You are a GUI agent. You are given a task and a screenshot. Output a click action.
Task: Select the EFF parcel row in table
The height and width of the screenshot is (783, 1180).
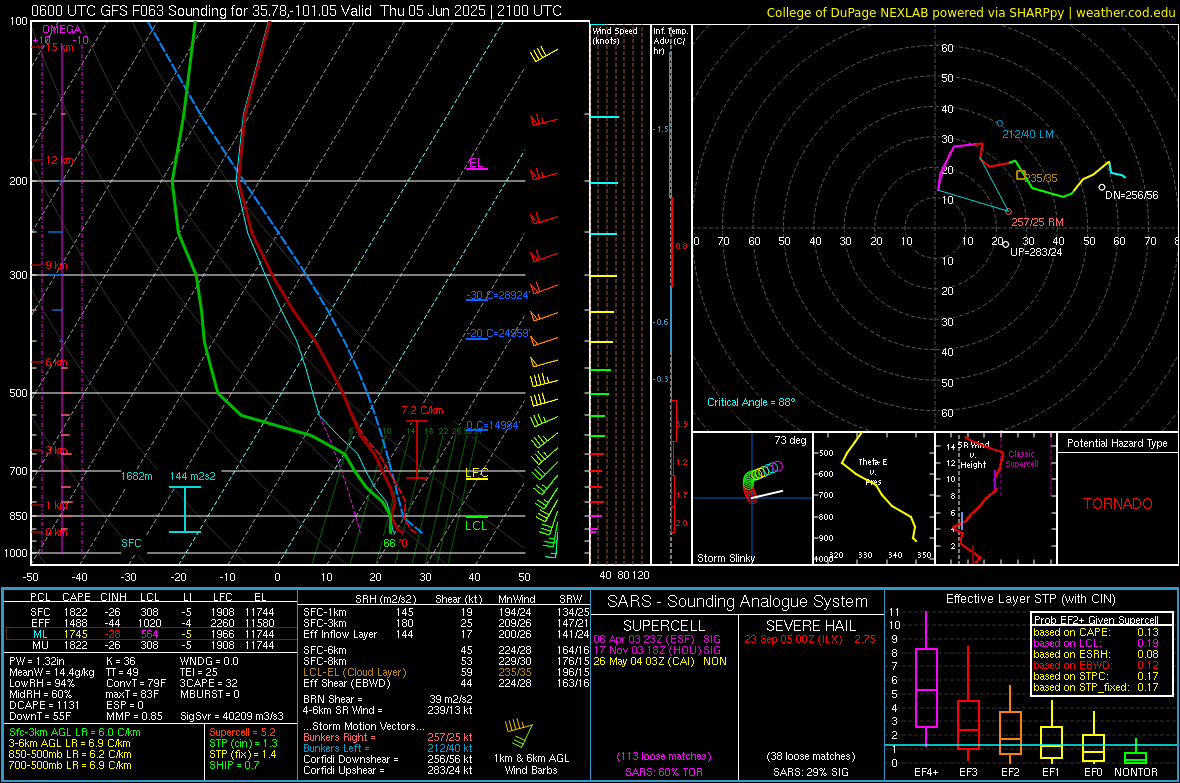point(151,623)
